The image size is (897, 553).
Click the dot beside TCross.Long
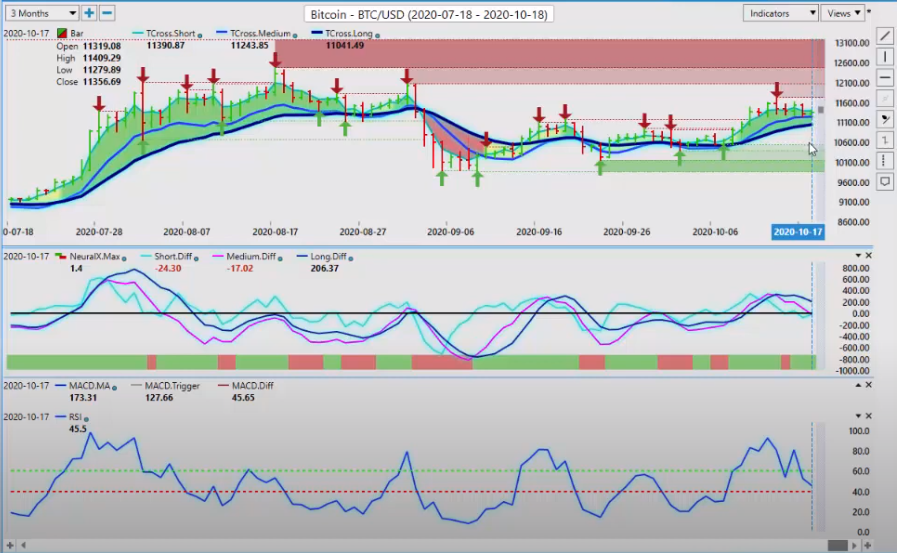[377, 35]
